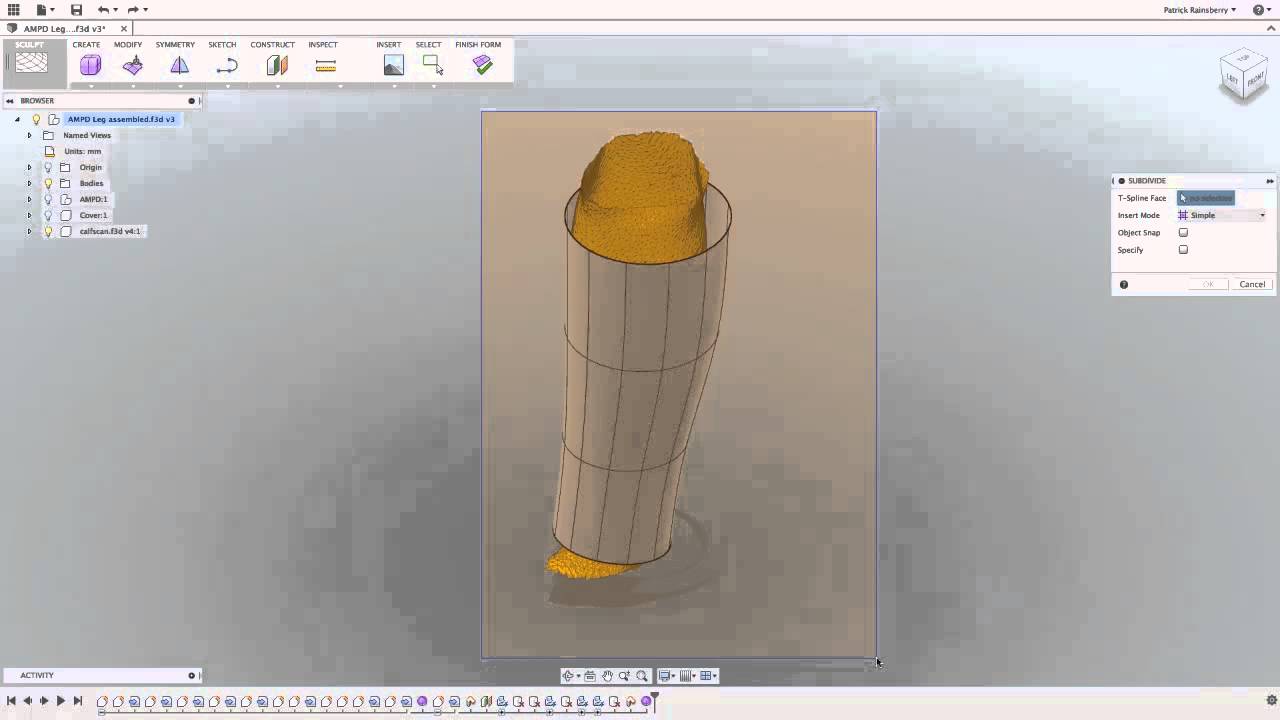Image resolution: width=1280 pixels, height=720 pixels.
Task: Toggle visibility bulb for AMPD Leg assembled
Action: click(37, 119)
